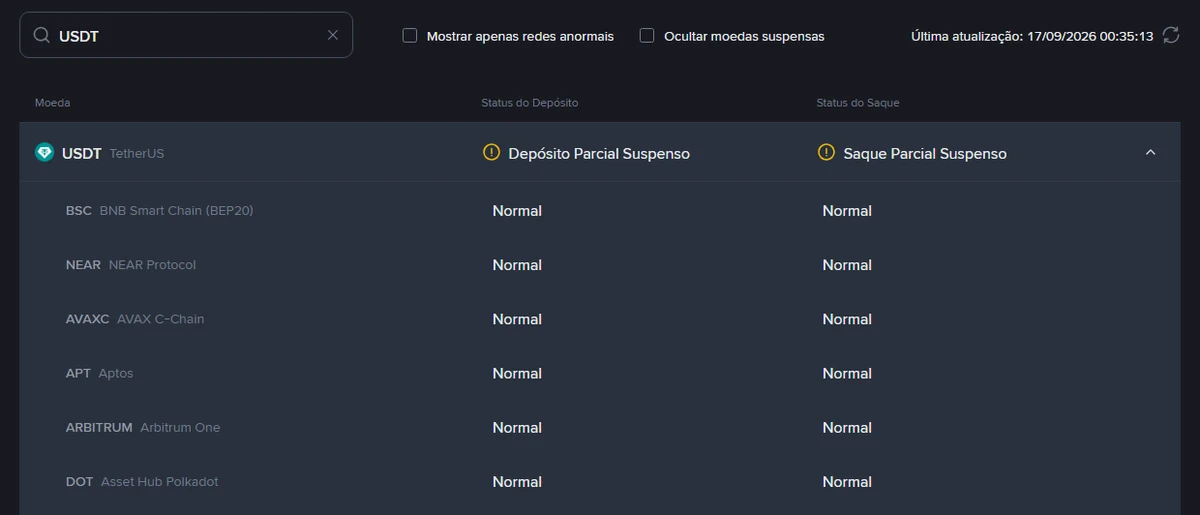This screenshot has height=515, width=1200.
Task: Click the USDT Tether coin logo
Action: pyautogui.click(x=44, y=153)
